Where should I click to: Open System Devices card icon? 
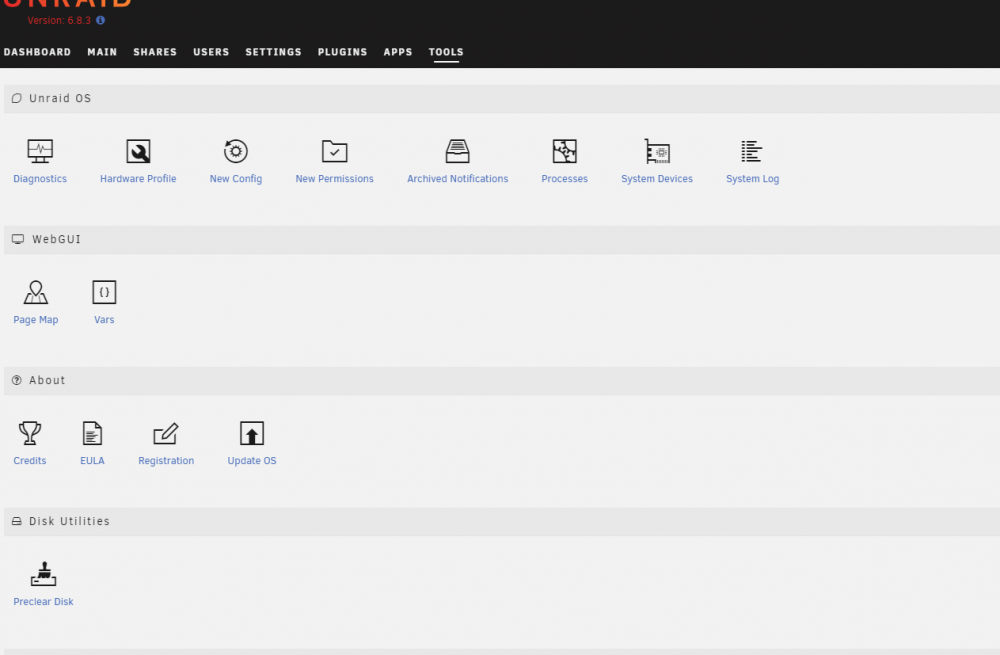(657, 151)
